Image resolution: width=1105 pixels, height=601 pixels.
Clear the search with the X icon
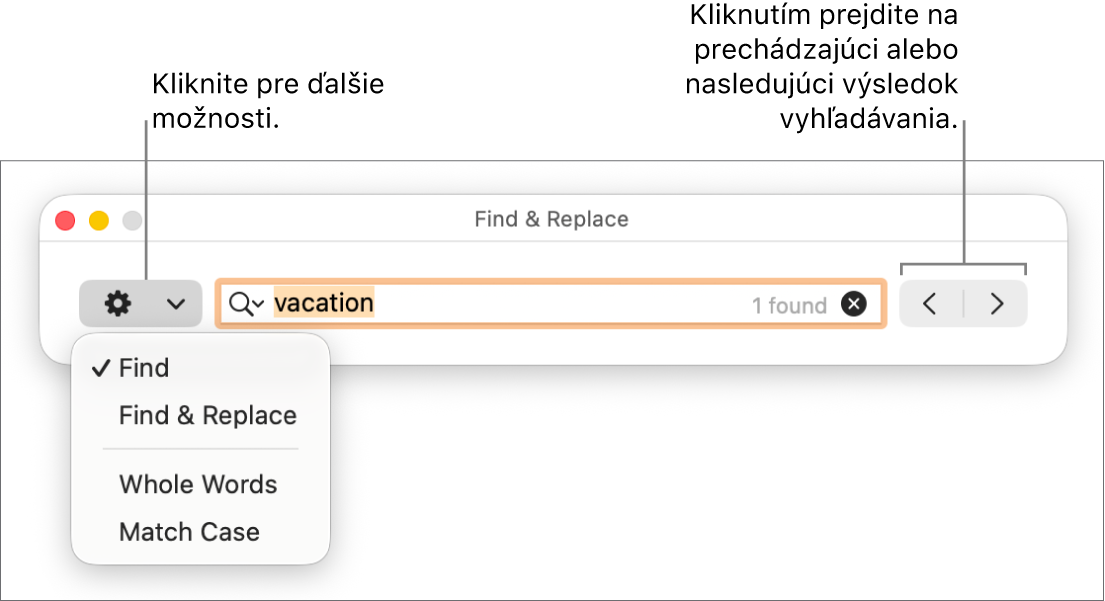(x=853, y=304)
